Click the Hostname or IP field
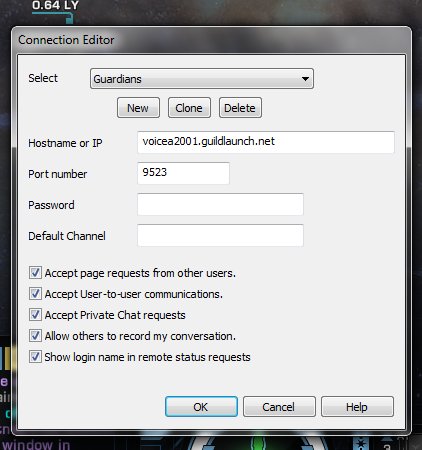The height and width of the screenshot is (450, 422). tap(266, 142)
